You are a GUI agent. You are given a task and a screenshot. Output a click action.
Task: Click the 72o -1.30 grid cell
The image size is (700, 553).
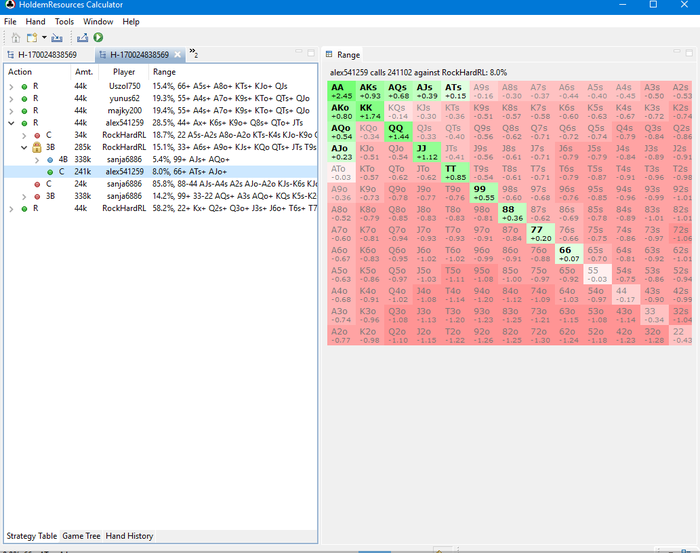point(540,335)
